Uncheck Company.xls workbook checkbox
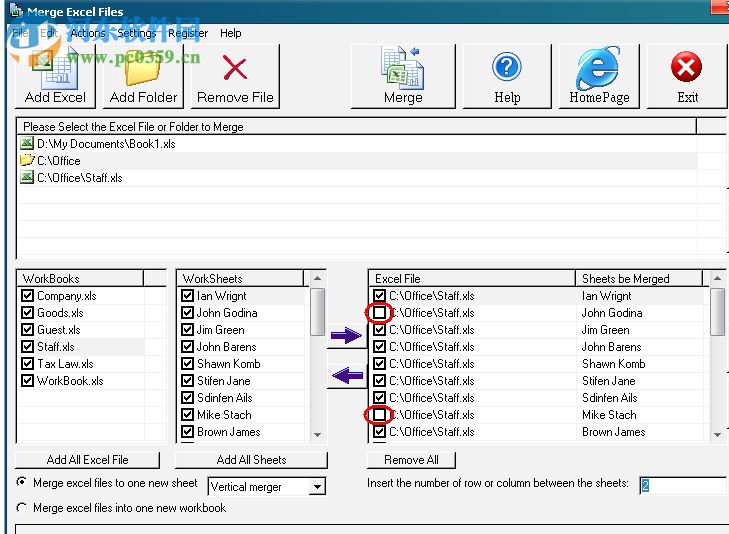729x534 pixels. (27, 296)
